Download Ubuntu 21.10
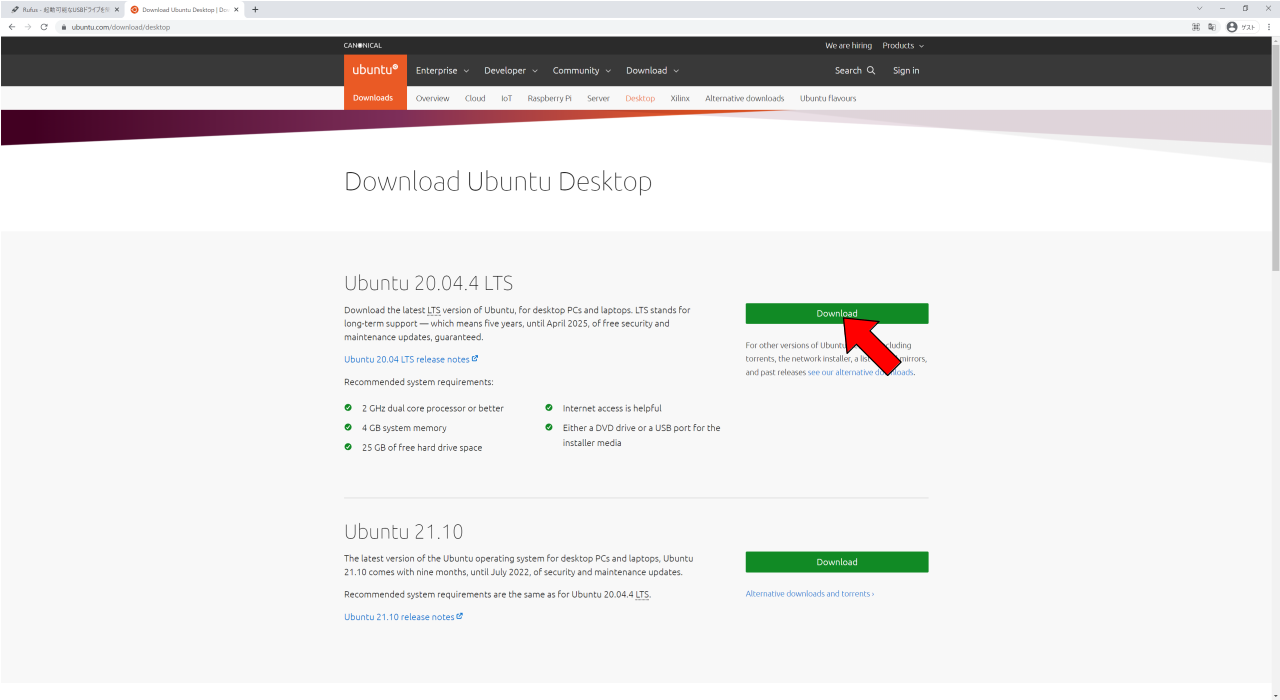This screenshot has height=700, width=1280. (x=837, y=562)
